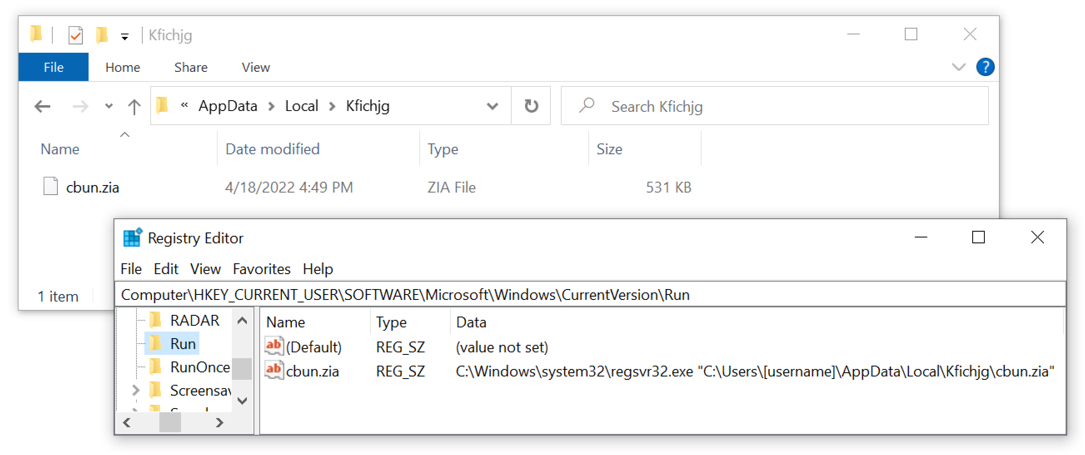Select the RADAR key in the registry tree

point(194,319)
